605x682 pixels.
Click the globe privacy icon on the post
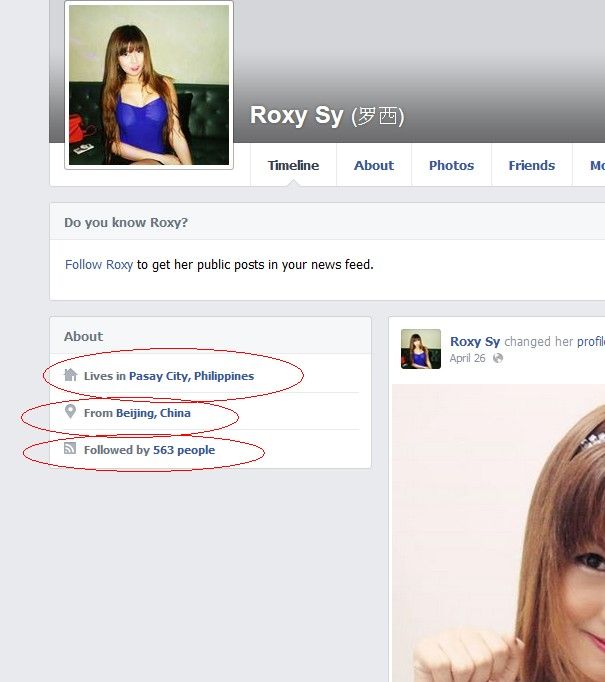tap(498, 358)
